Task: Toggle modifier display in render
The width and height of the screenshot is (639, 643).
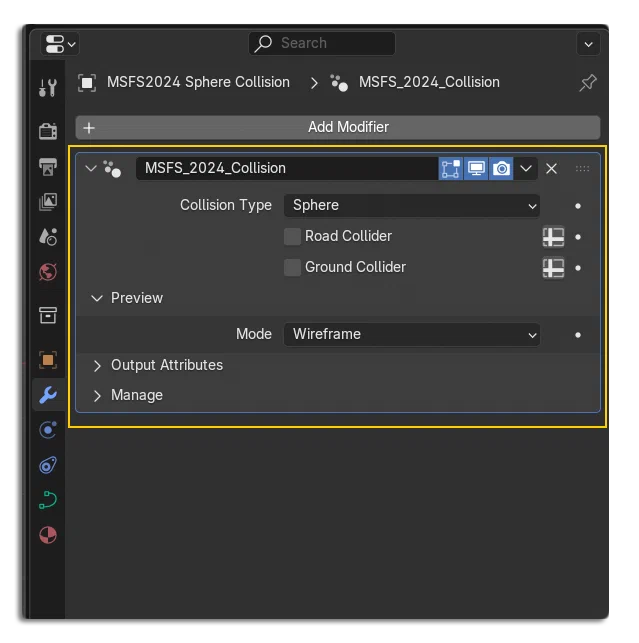Action: click(501, 169)
